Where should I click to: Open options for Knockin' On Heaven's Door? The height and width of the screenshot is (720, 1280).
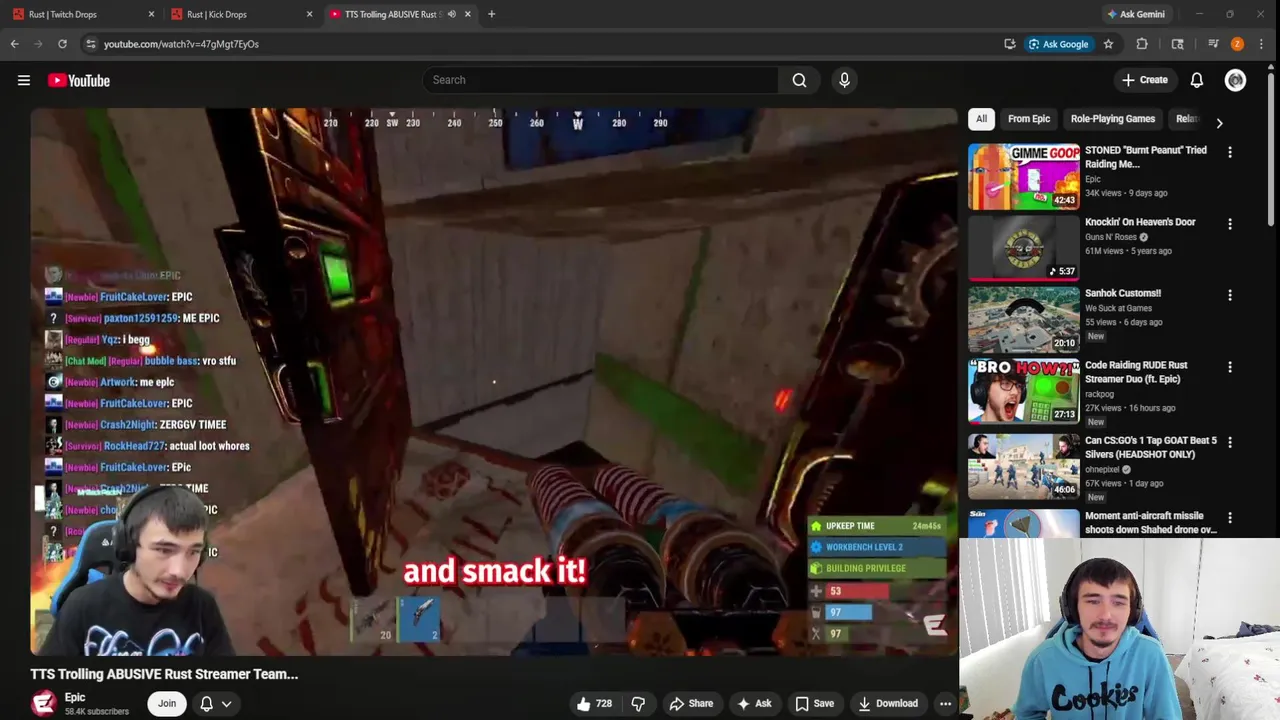click(x=1230, y=224)
